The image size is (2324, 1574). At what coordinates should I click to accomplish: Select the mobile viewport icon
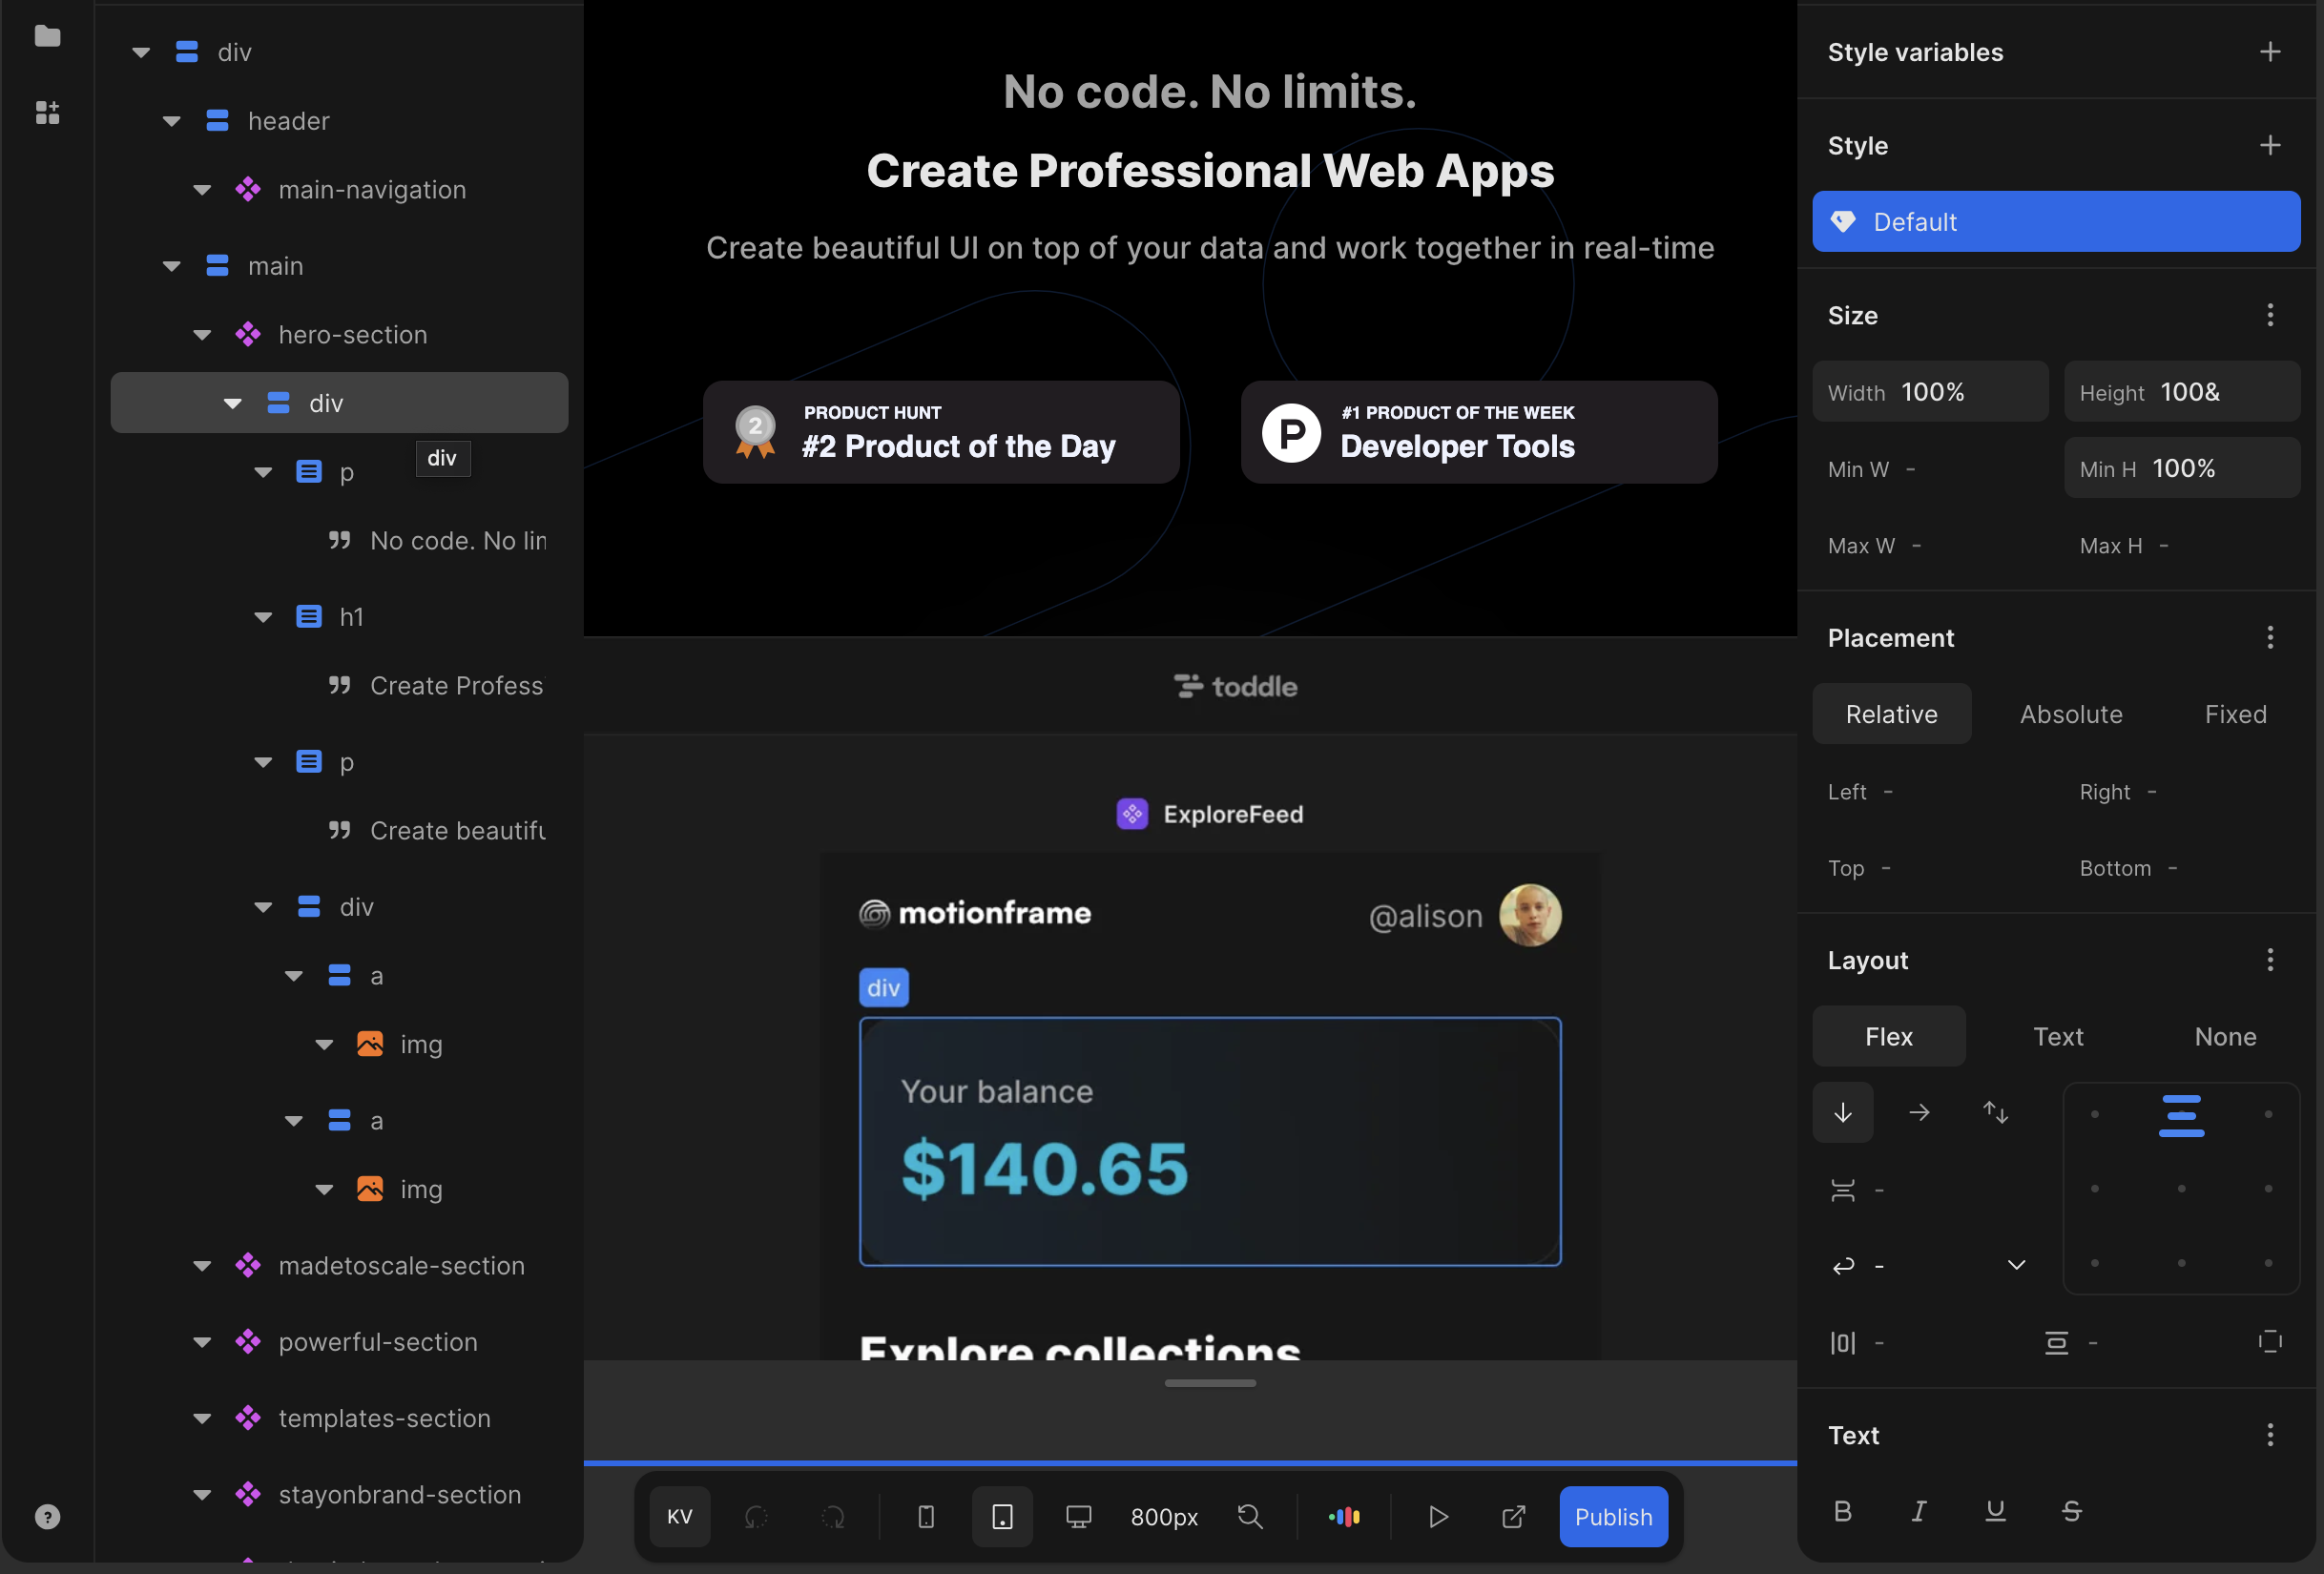[x=925, y=1516]
